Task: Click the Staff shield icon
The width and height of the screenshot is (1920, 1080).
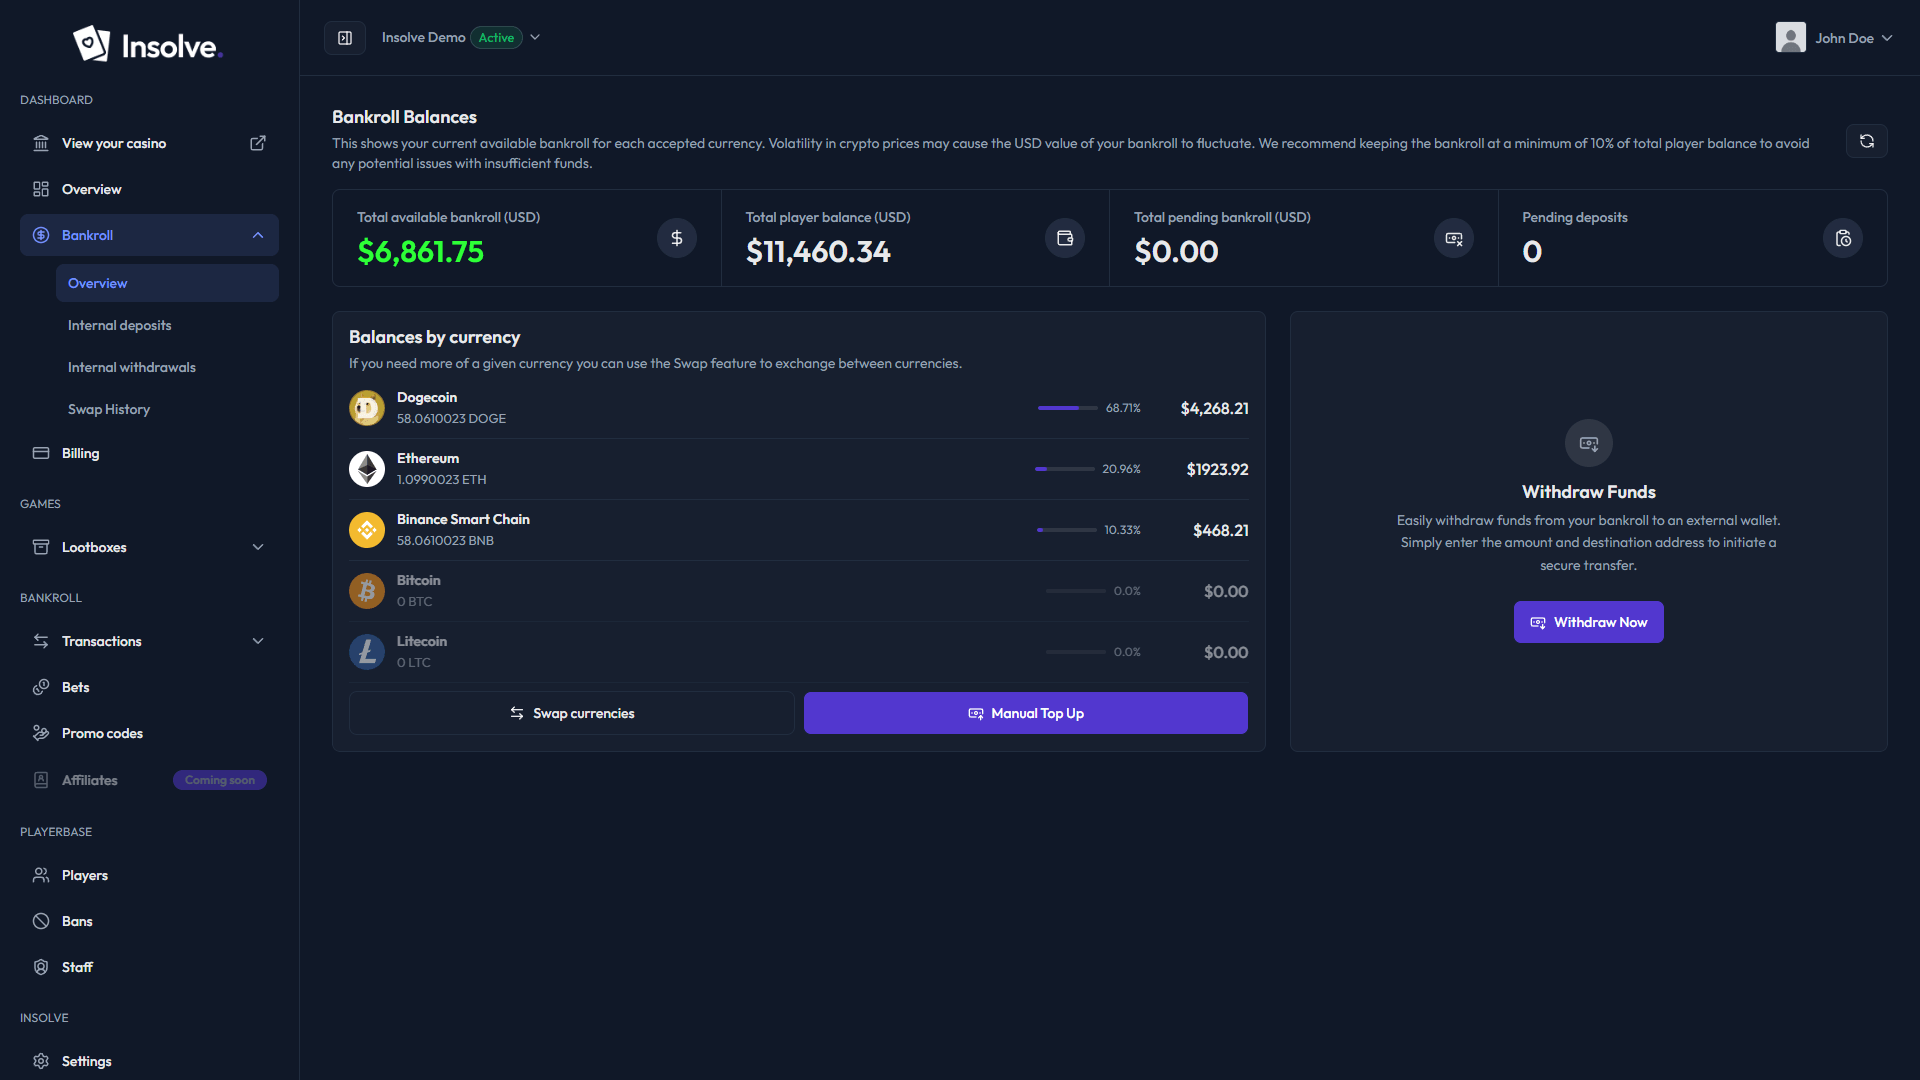Action: tap(41, 967)
